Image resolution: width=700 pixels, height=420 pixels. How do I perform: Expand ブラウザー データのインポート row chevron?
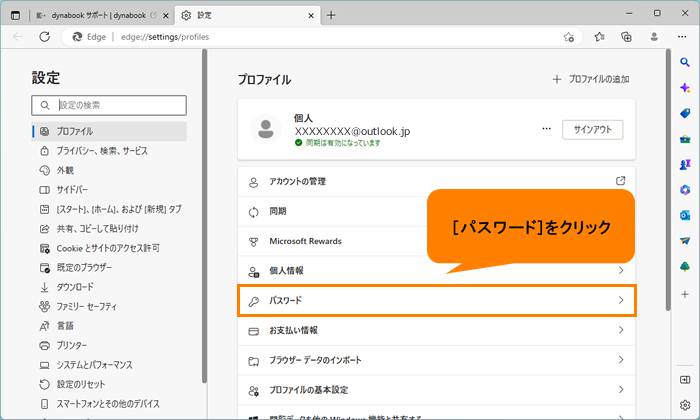pyautogui.click(x=621, y=360)
